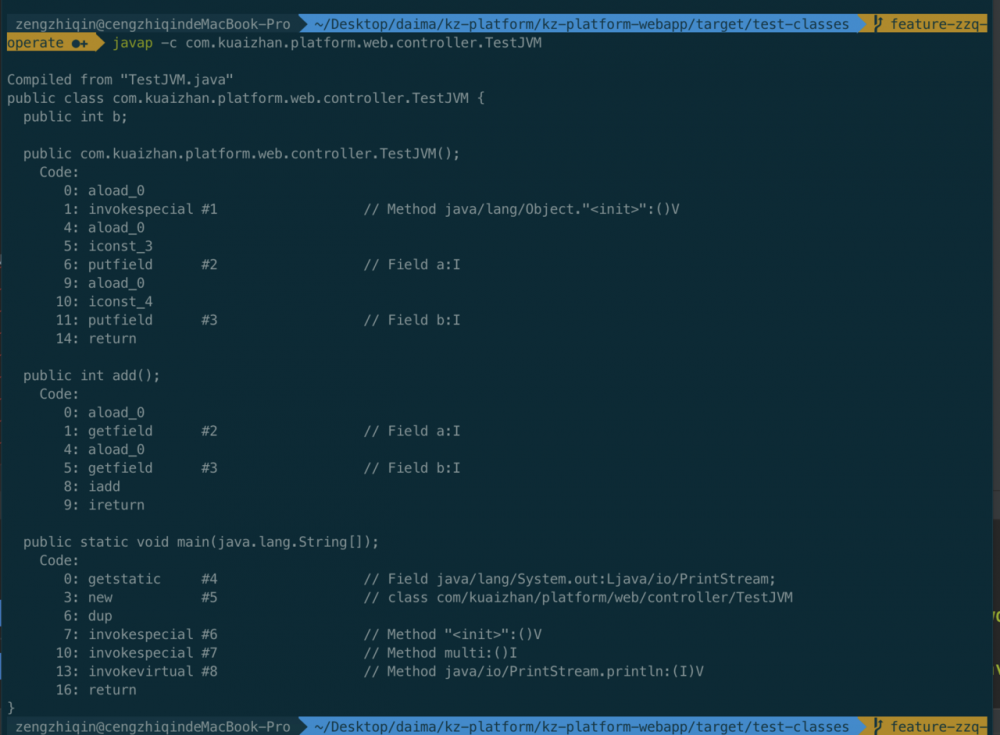Click the git branch icon before the bottom feature-zzq- label

[x=878, y=727]
